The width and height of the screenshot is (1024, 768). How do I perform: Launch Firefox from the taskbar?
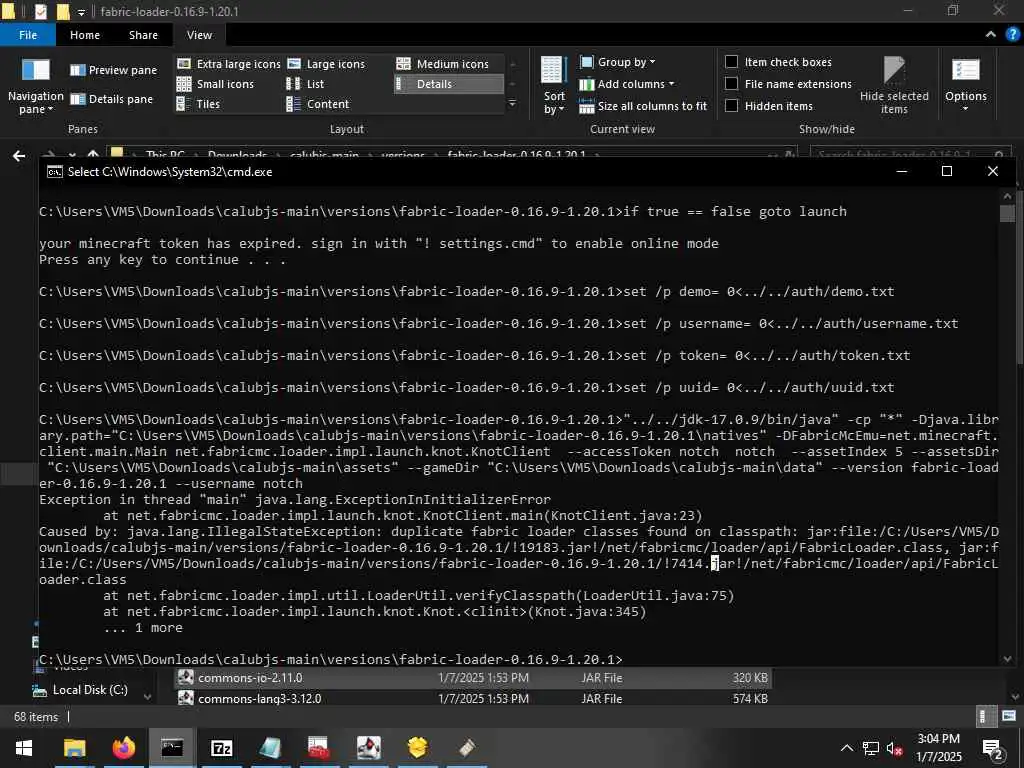pyautogui.click(x=123, y=748)
